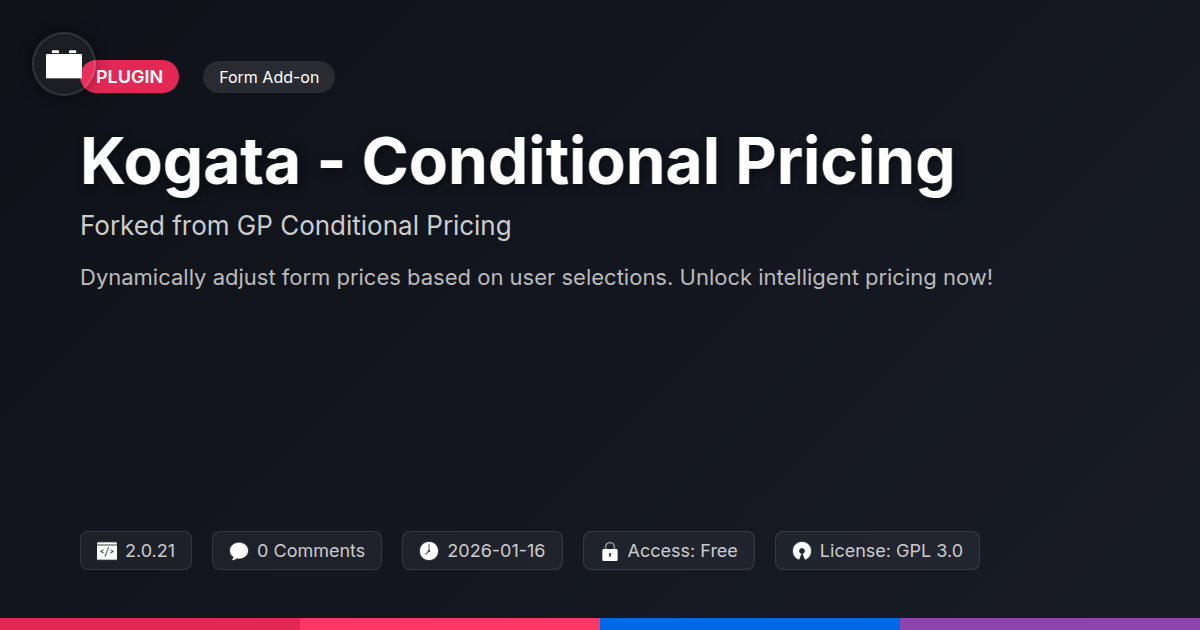The height and width of the screenshot is (630, 1200).
Task: Click the License: GPL 3.0 label
Action: (x=891, y=551)
